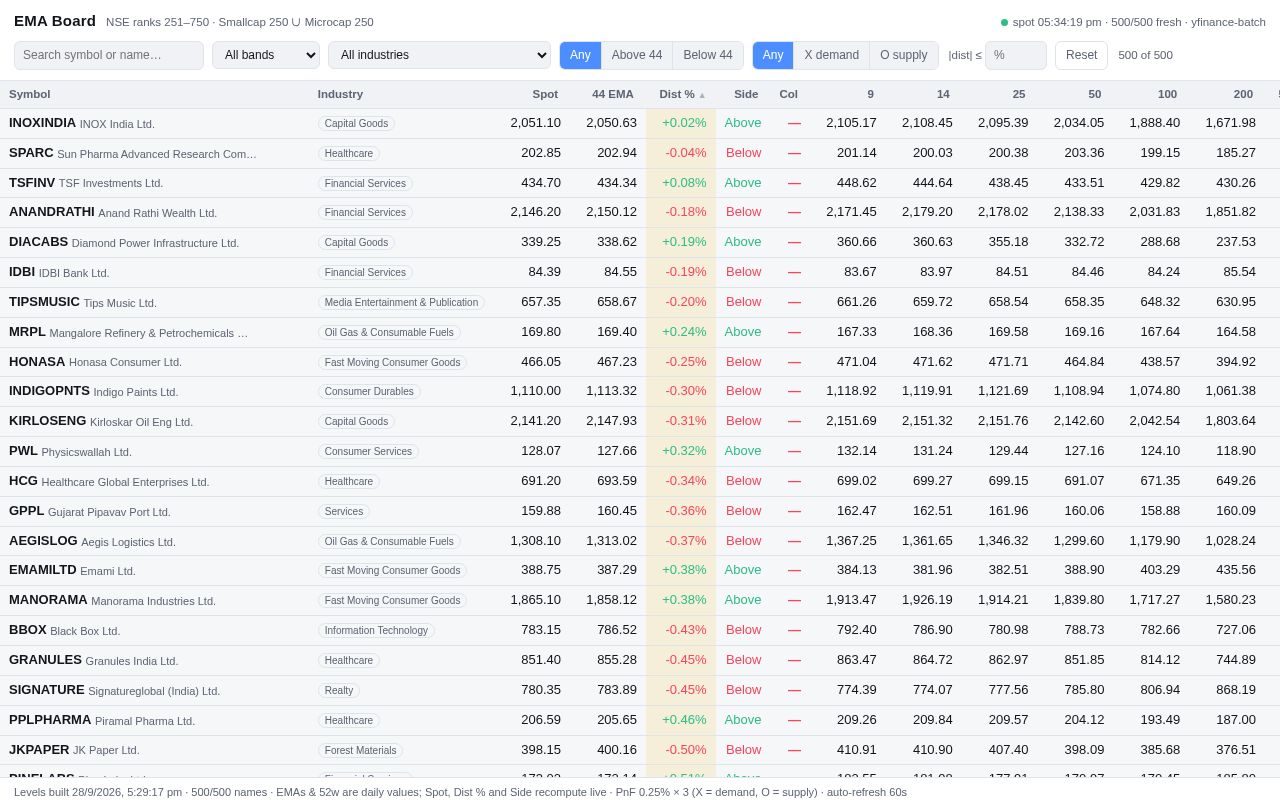Select the AEGISLOG symbol
The image size is (1280, 800).
(x=43, y=541)
